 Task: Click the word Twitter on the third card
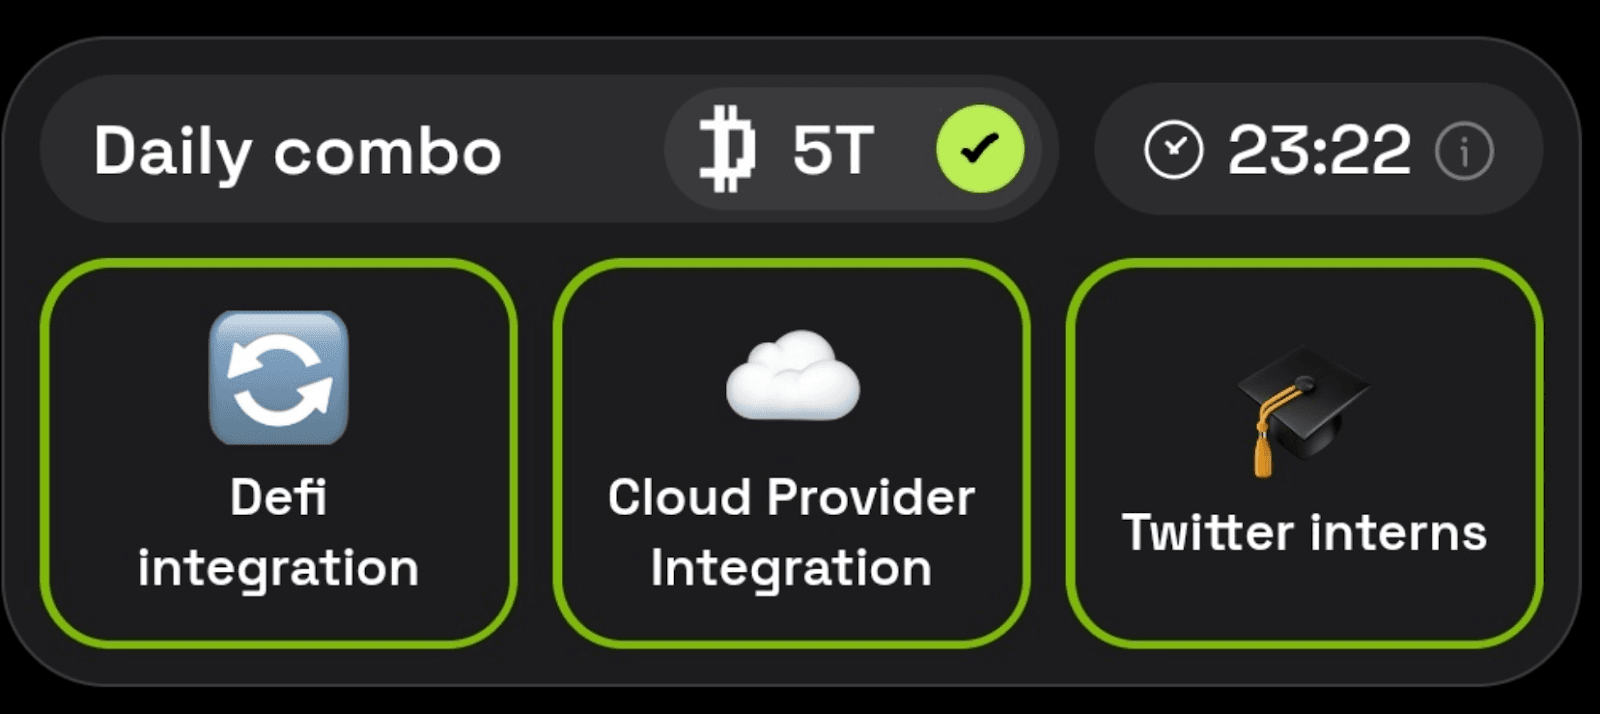[x=1207, y=532]
